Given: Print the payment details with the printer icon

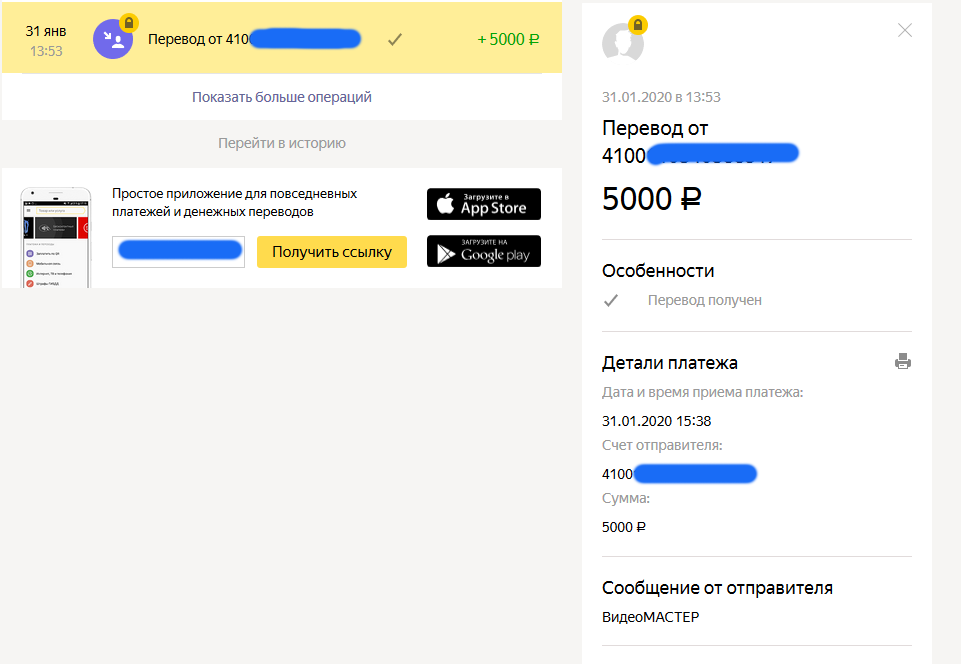Looking at the screenshot, I should pyautogui.click(x=903, y=361).
